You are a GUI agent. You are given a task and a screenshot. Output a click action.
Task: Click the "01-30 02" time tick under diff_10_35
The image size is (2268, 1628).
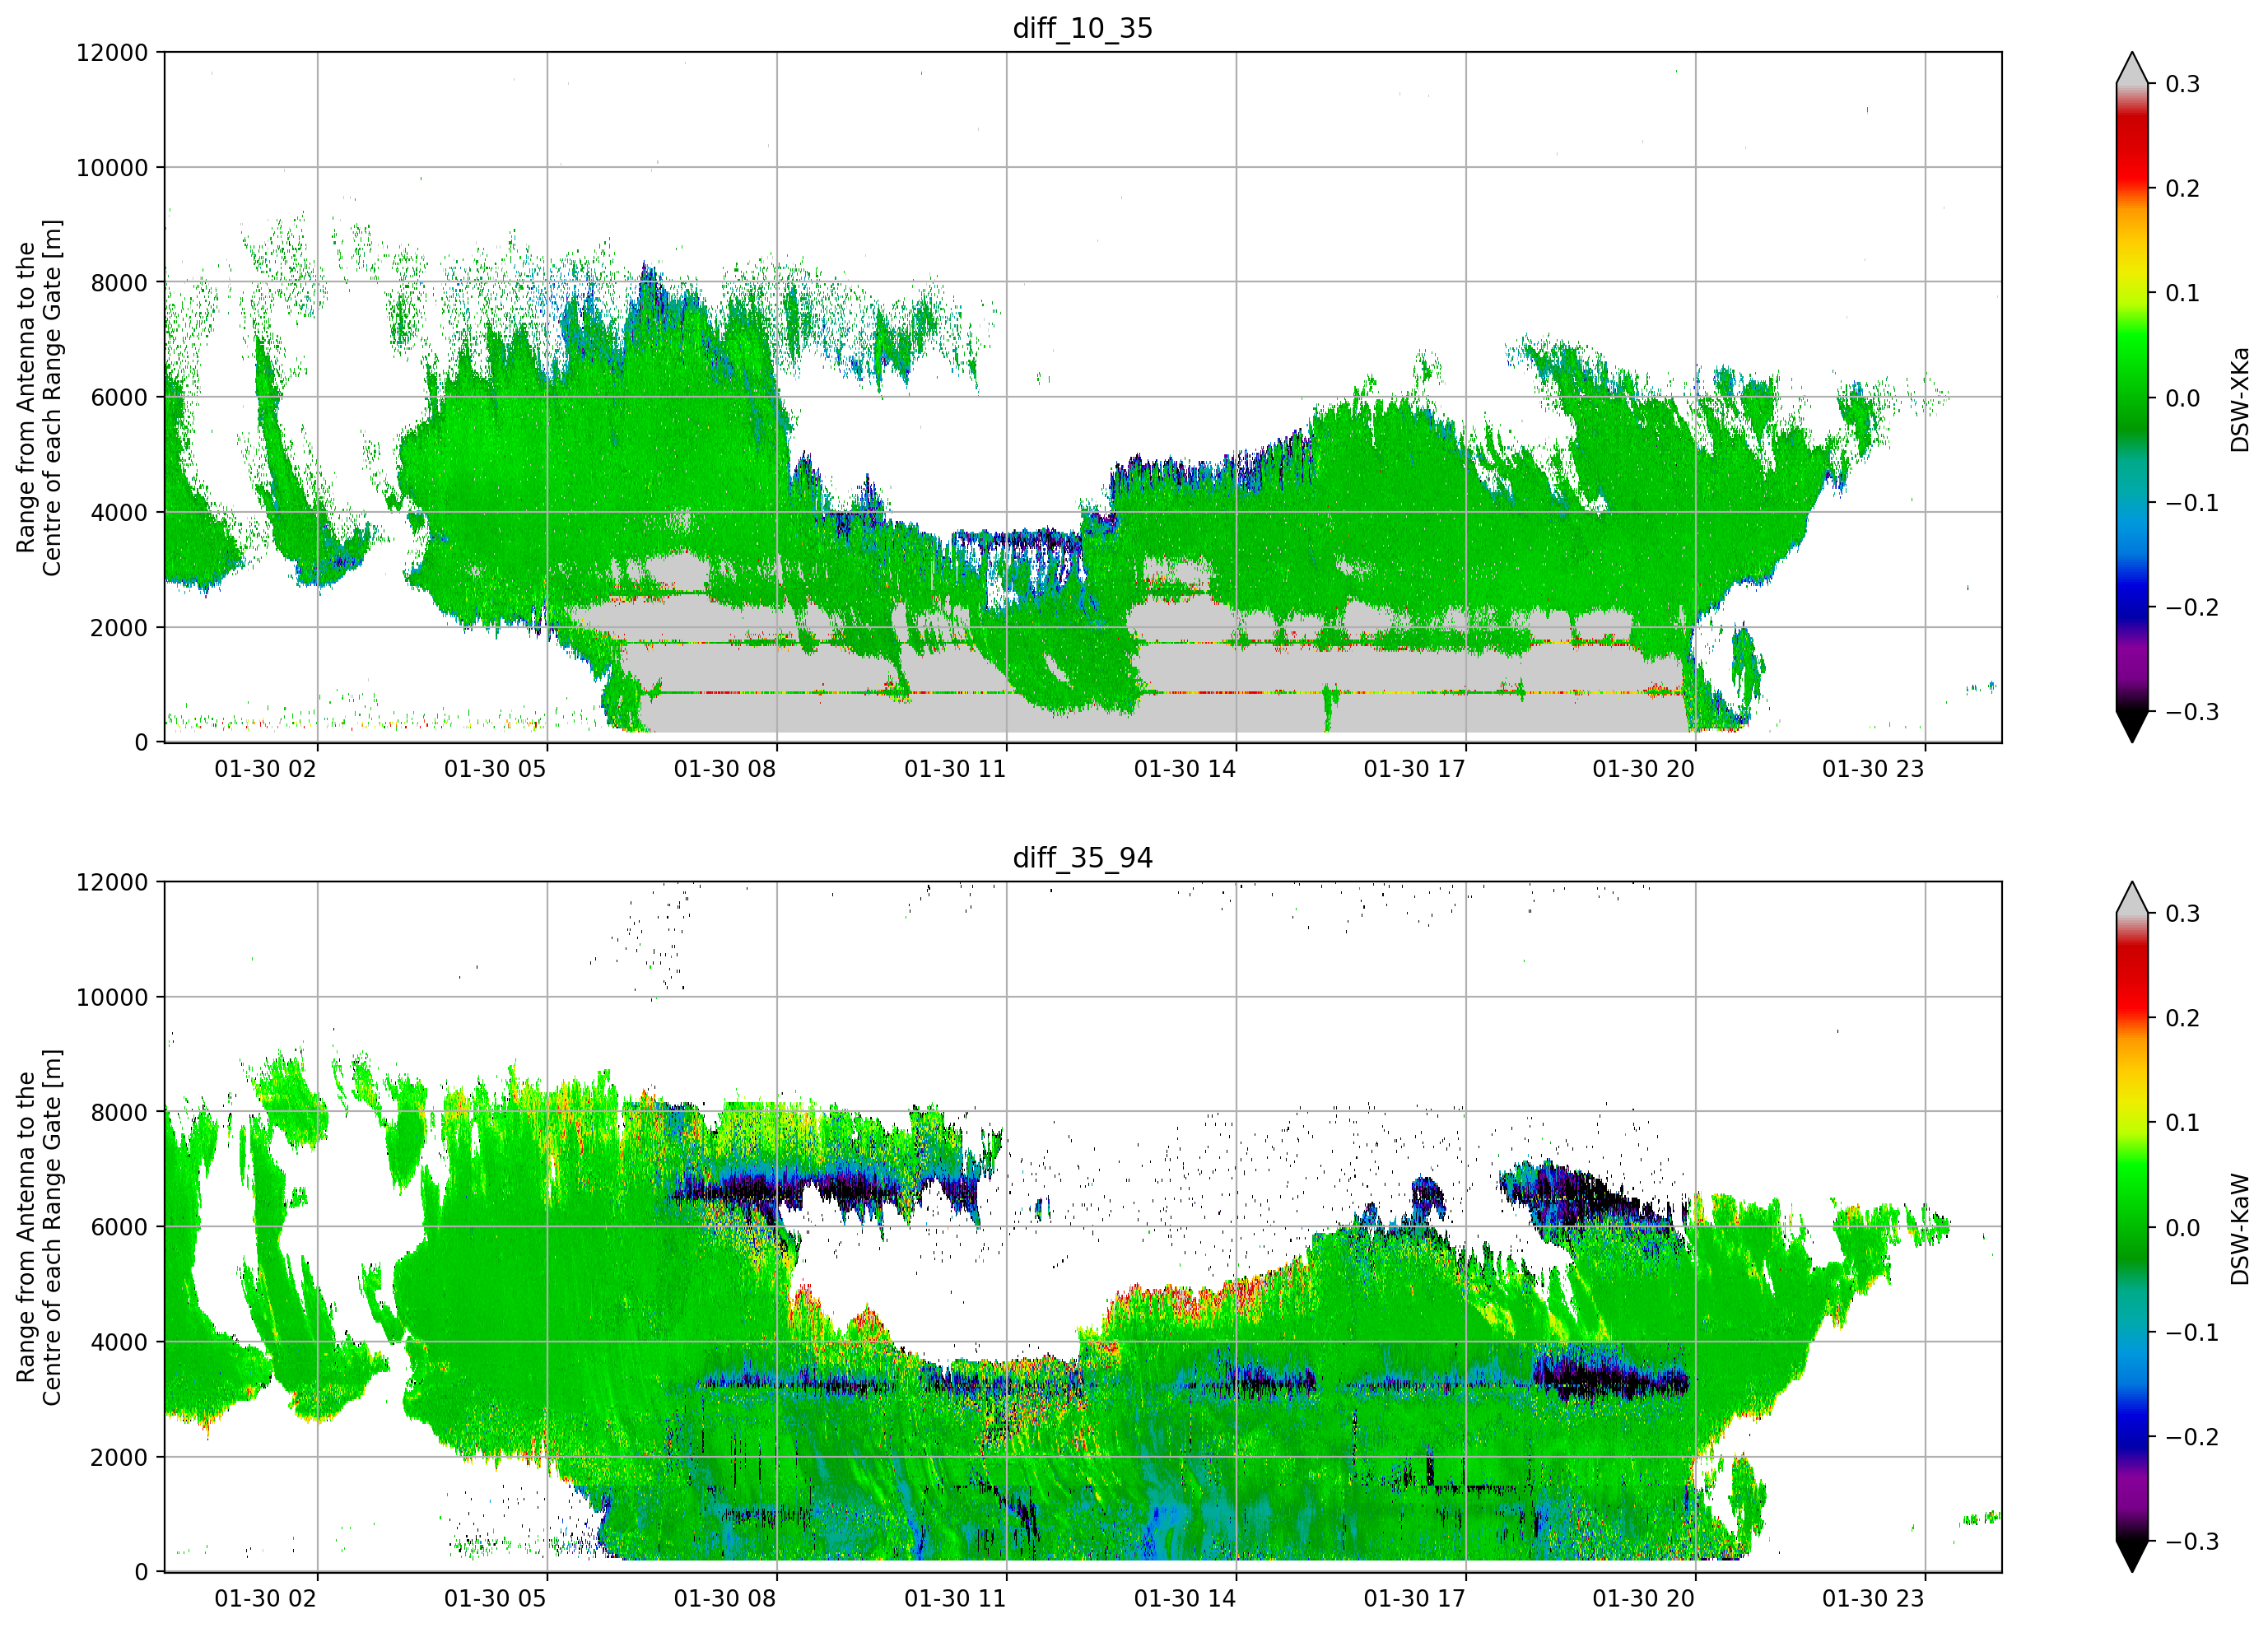[265, 769]
